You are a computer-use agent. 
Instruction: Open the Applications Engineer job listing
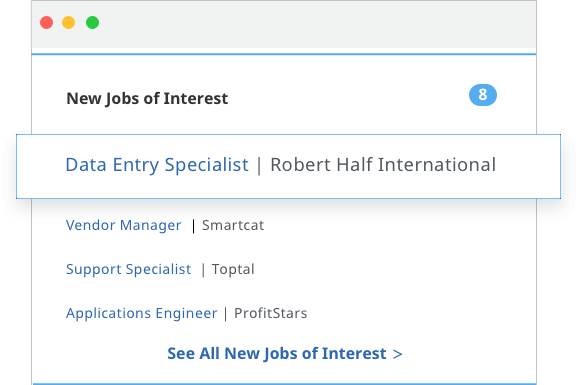click(x=141, y=313)
